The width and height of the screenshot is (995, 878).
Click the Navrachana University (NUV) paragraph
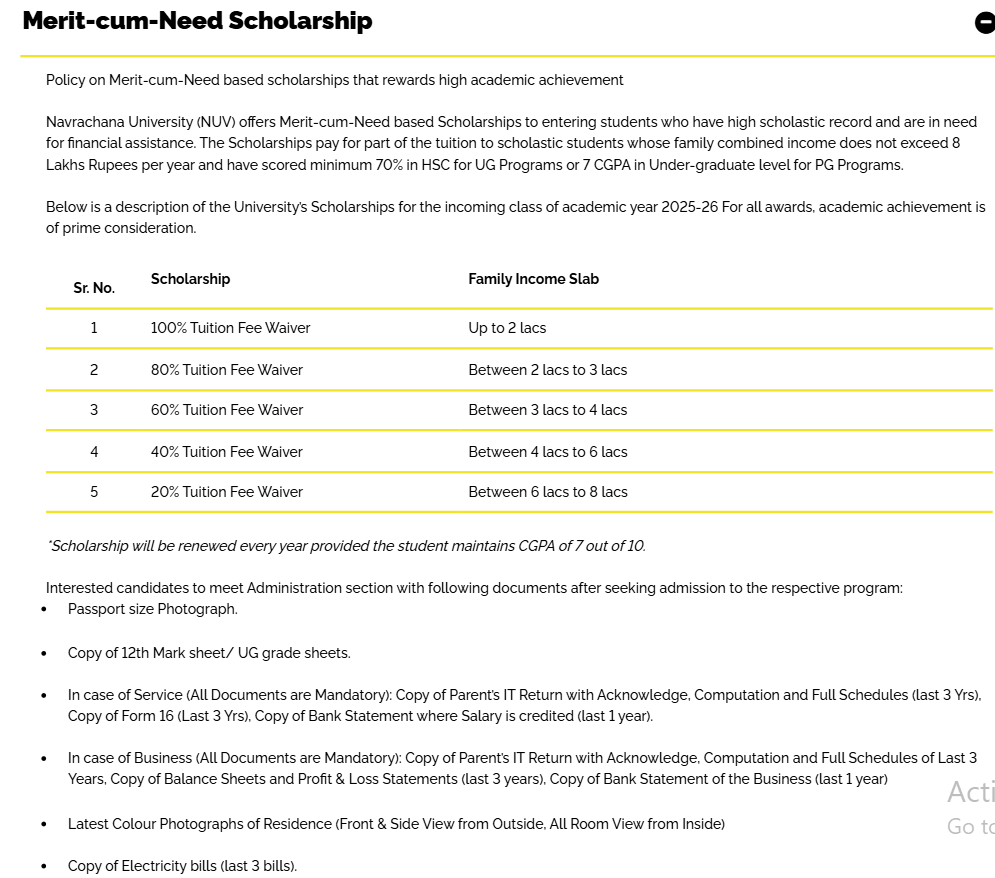point(511,143)
